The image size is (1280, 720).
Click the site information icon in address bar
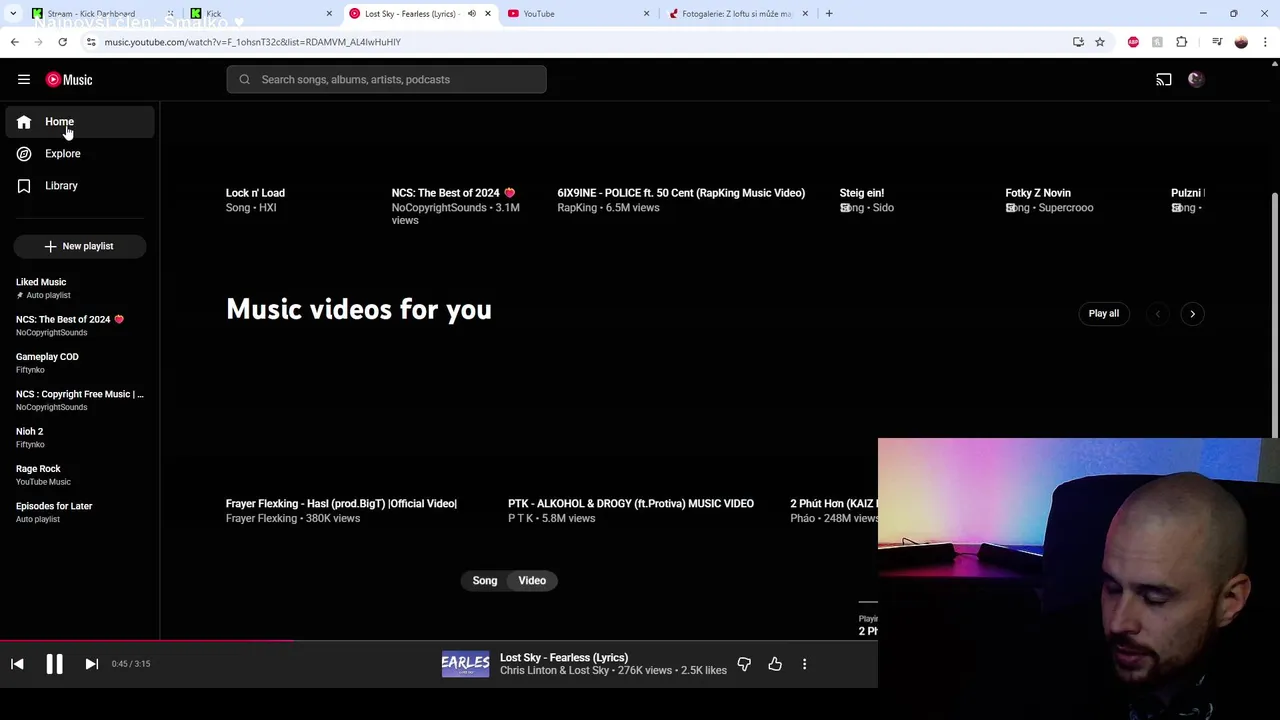[x=91, y=42]
